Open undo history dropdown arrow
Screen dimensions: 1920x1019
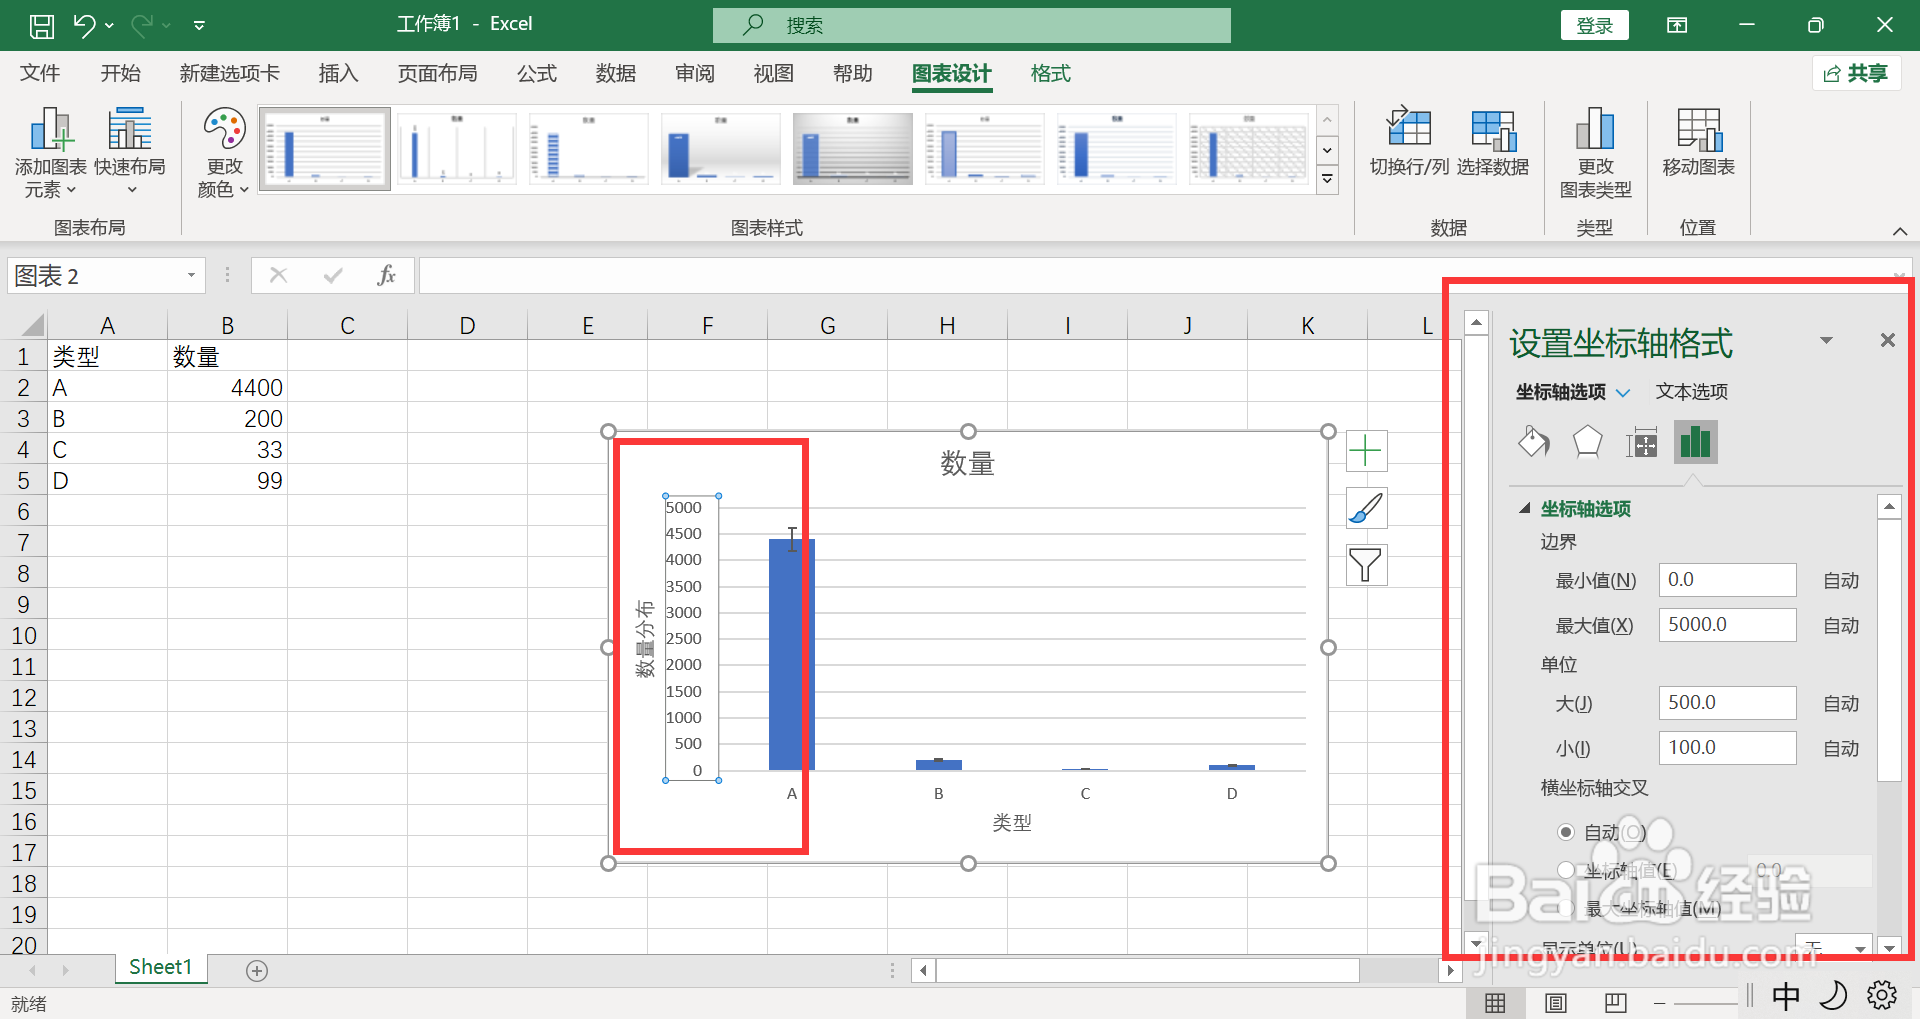[x=109, y=25]
